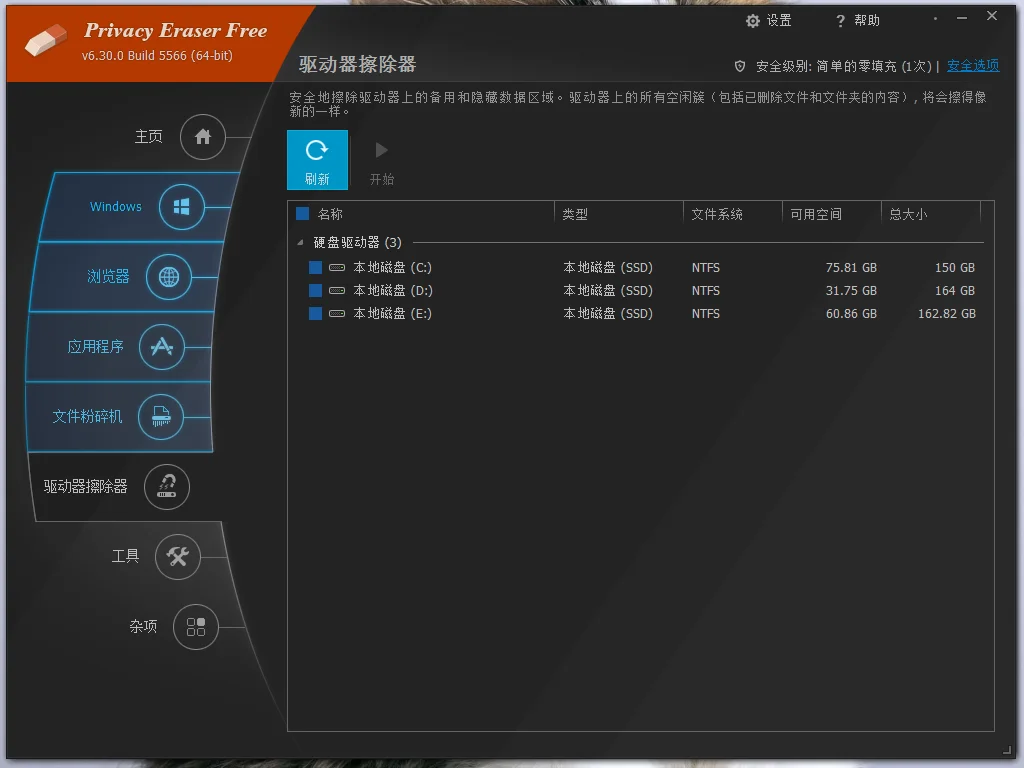Click the 164 GB total size value

(955, 291)
